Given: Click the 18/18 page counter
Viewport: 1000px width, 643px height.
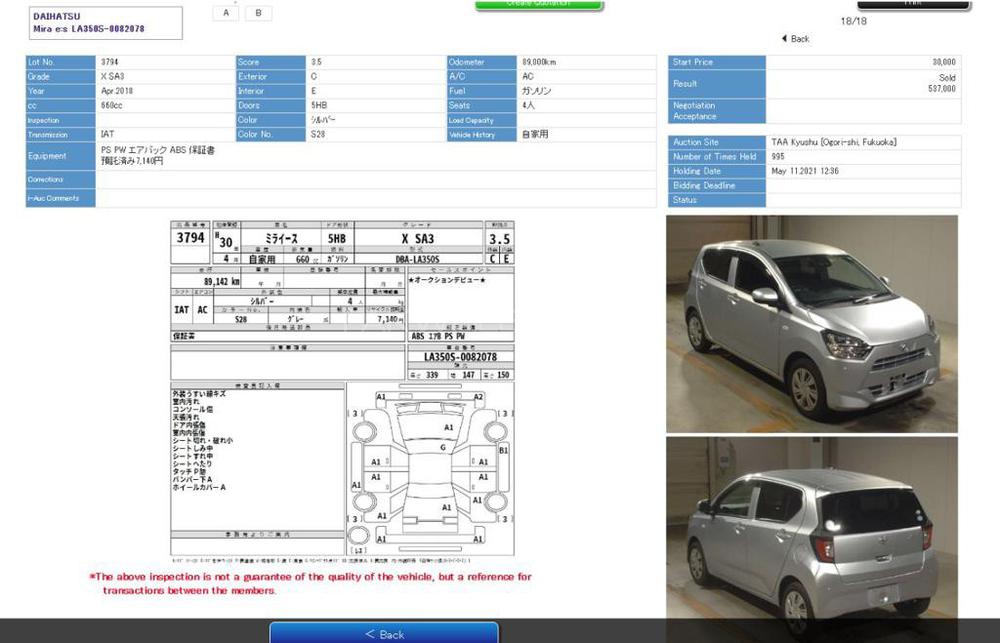Looking at the screenshot, I should tap(853, 20).
